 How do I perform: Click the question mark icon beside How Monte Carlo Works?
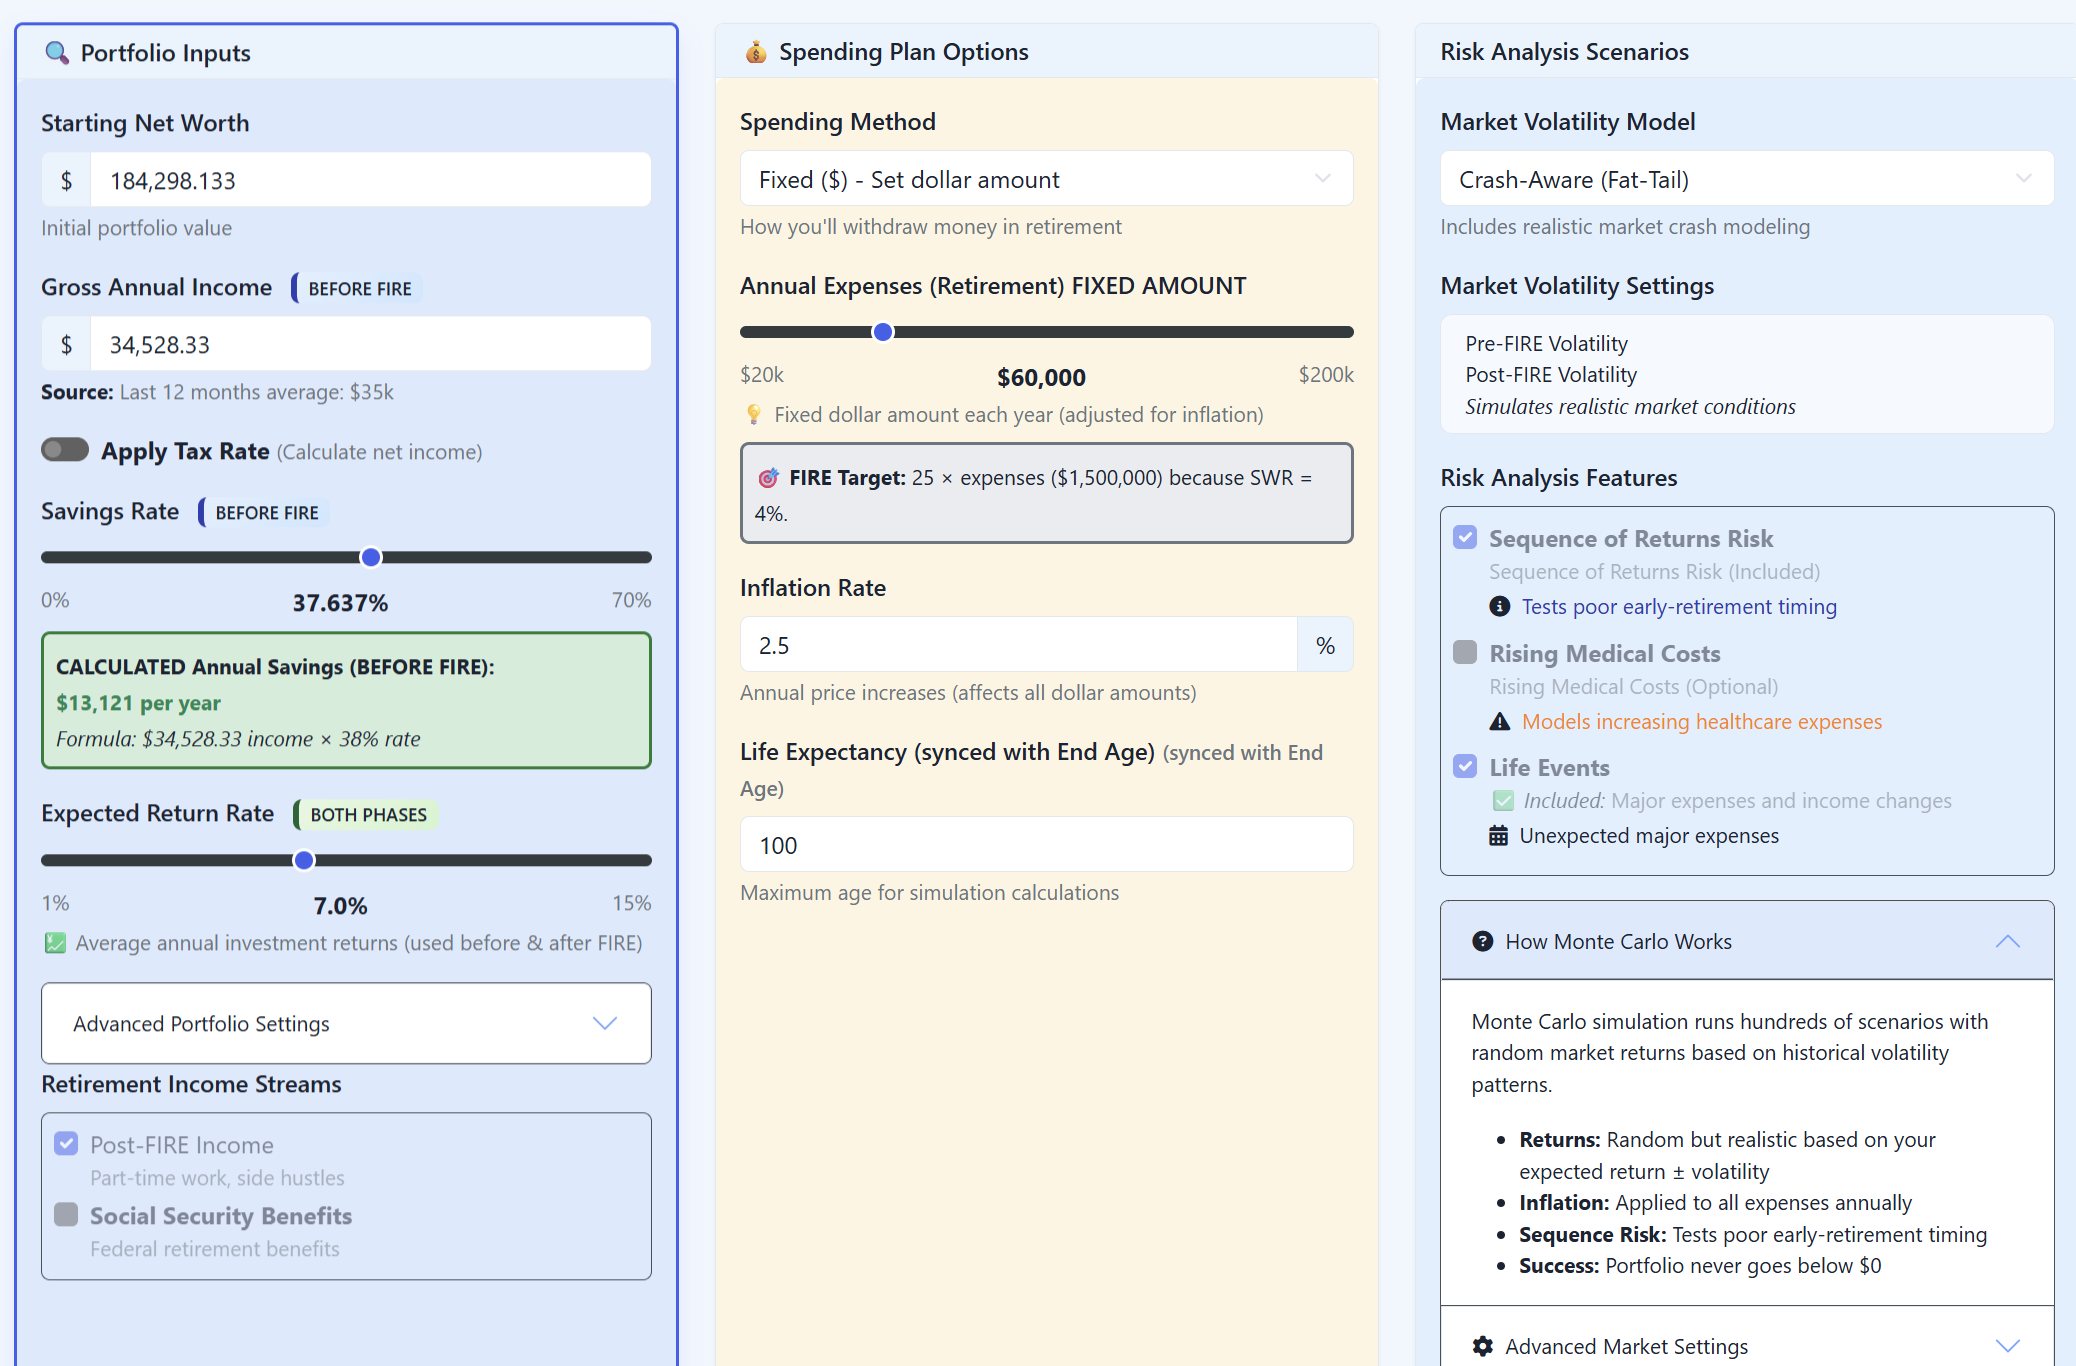coord(1482,941)
